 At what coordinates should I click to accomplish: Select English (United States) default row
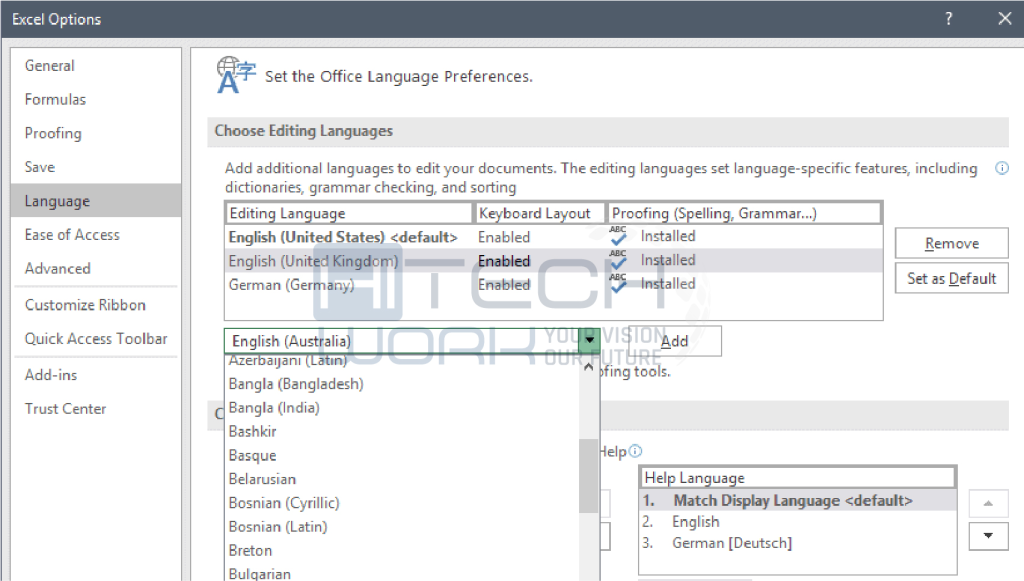(552, 236)
